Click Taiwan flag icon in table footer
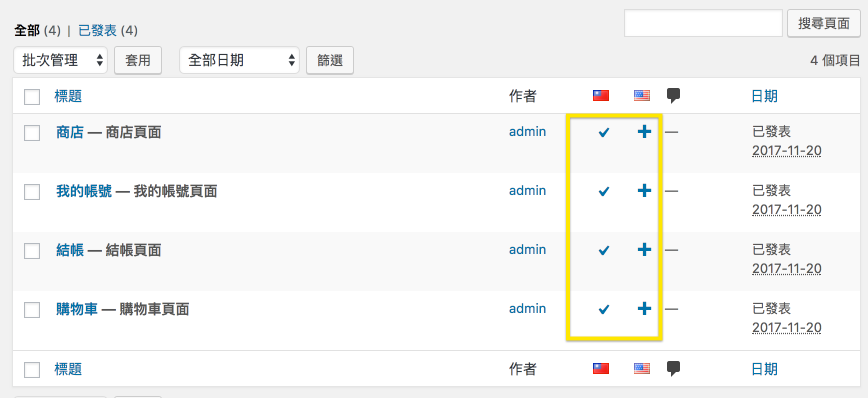 (601, 369)
